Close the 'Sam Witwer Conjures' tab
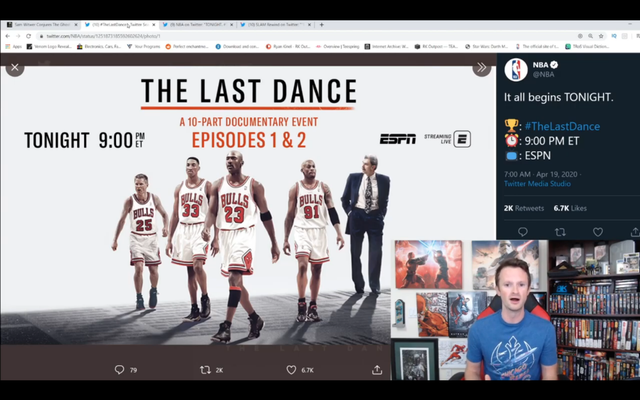The image size is (640, 400). 76,25
